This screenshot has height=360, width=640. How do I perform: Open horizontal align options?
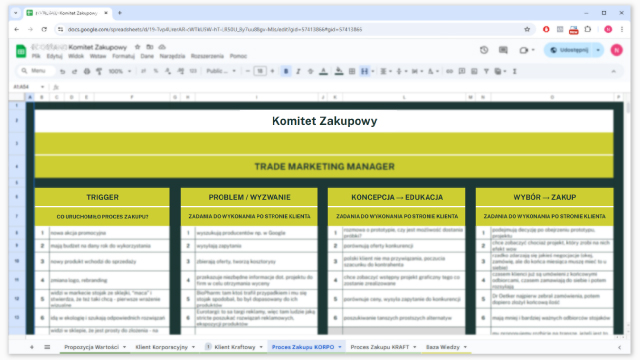click(x=386, y=71)
